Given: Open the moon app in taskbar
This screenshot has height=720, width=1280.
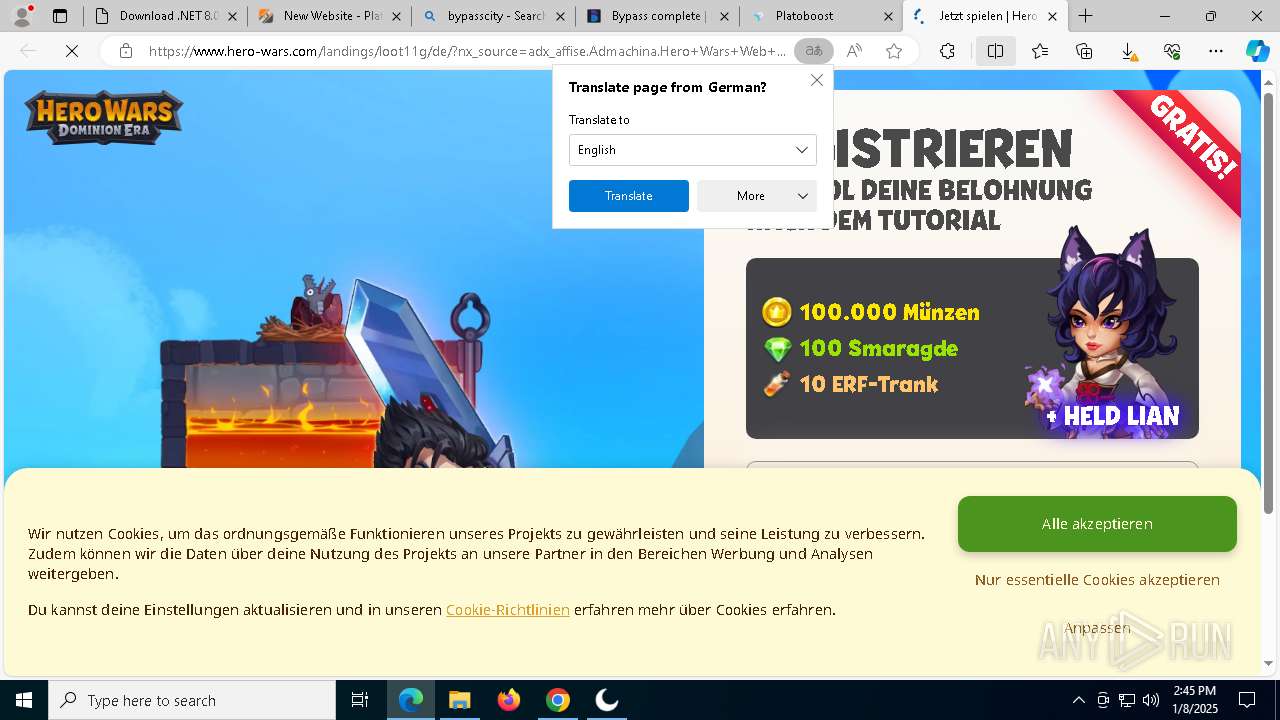Looking at the screenshot, I should [607, 700].
